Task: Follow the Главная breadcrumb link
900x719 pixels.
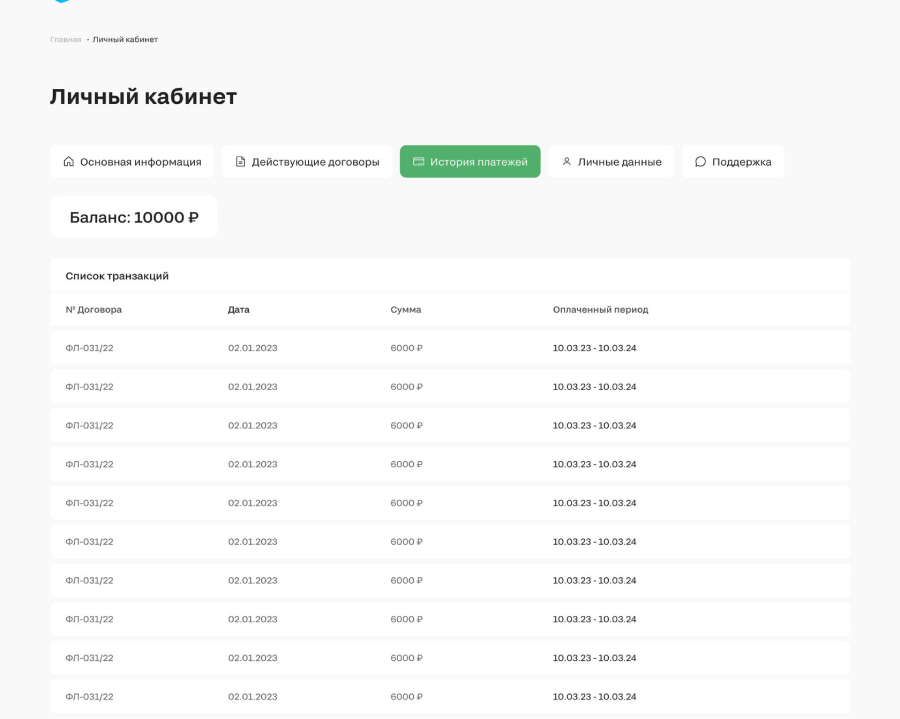Action: 65,40
